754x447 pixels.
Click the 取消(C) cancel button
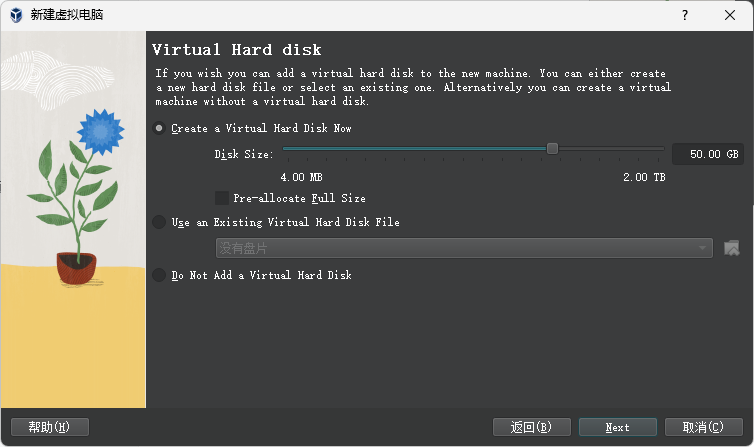(x=703, y=427)
